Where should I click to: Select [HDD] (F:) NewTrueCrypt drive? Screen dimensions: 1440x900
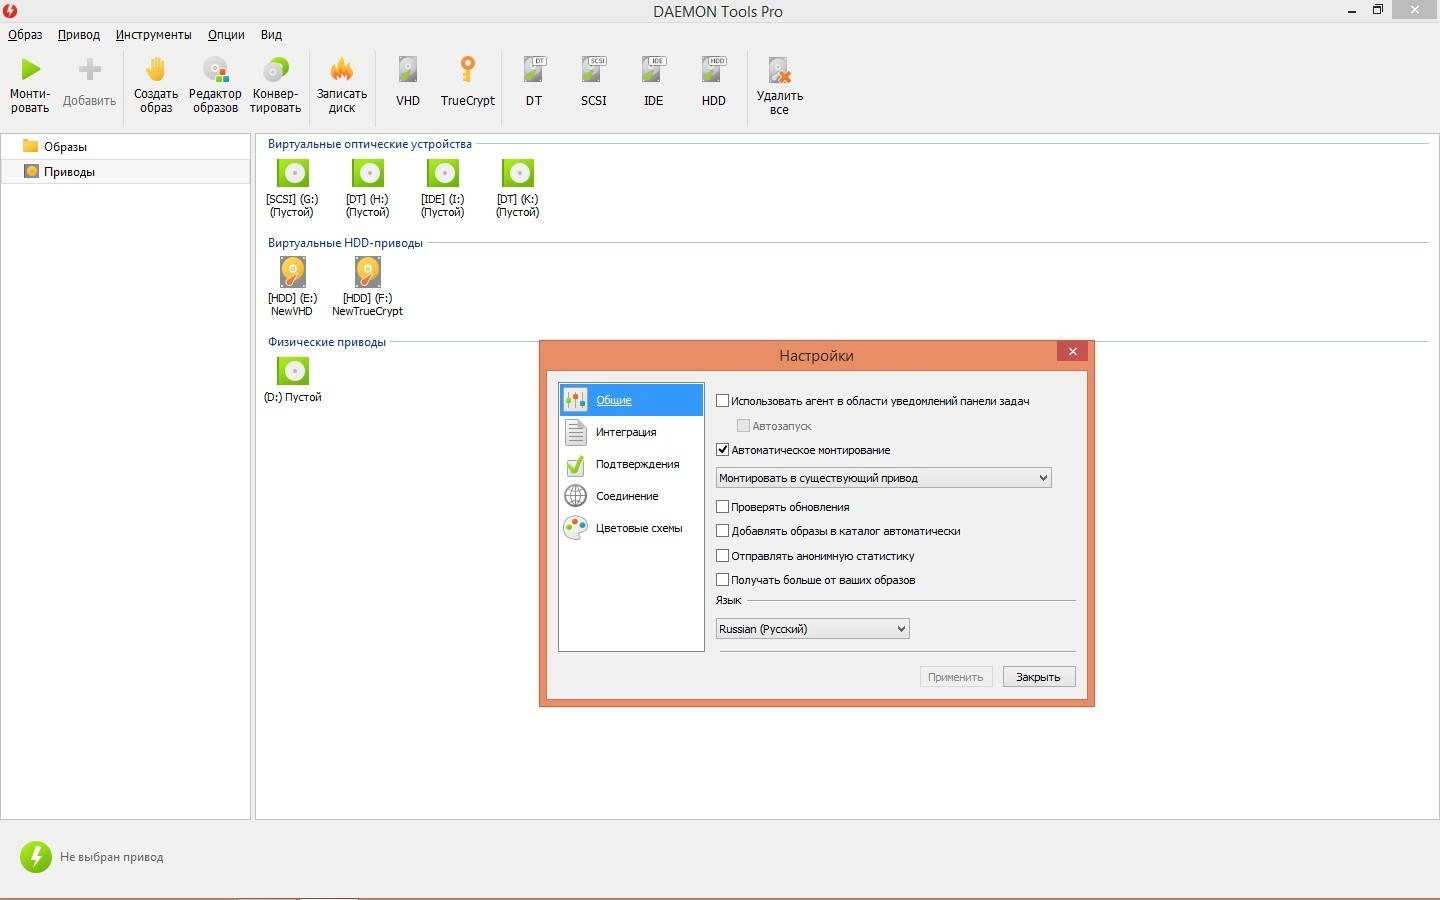click(x=367, y=286)
